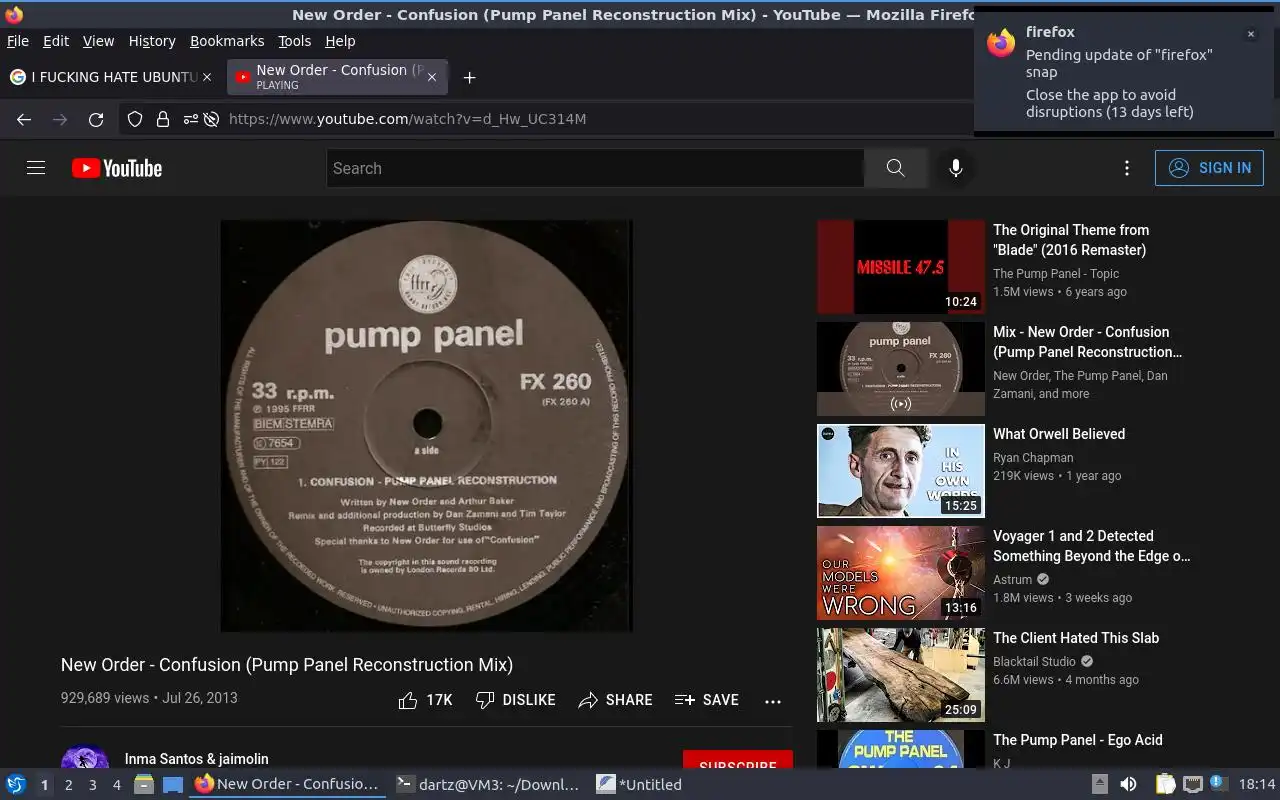Click the video player to pause

click(427, 426)
